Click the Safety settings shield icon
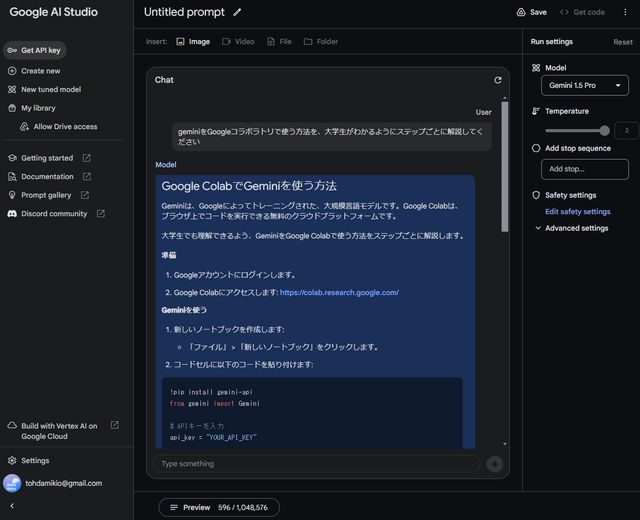640x520 pixels. 536,195
